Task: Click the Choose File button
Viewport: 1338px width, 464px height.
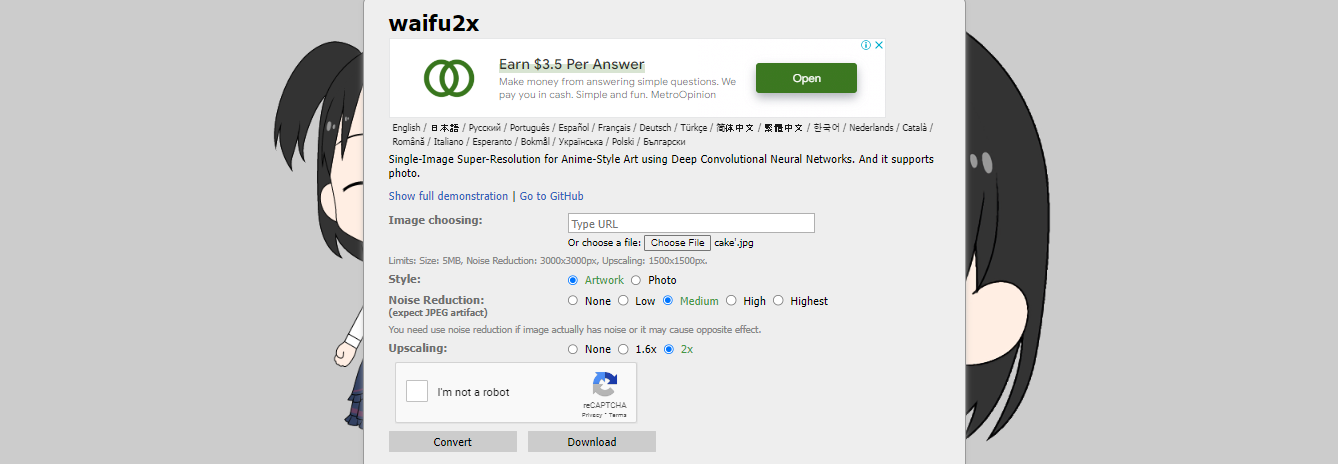Action: [677, 243]
